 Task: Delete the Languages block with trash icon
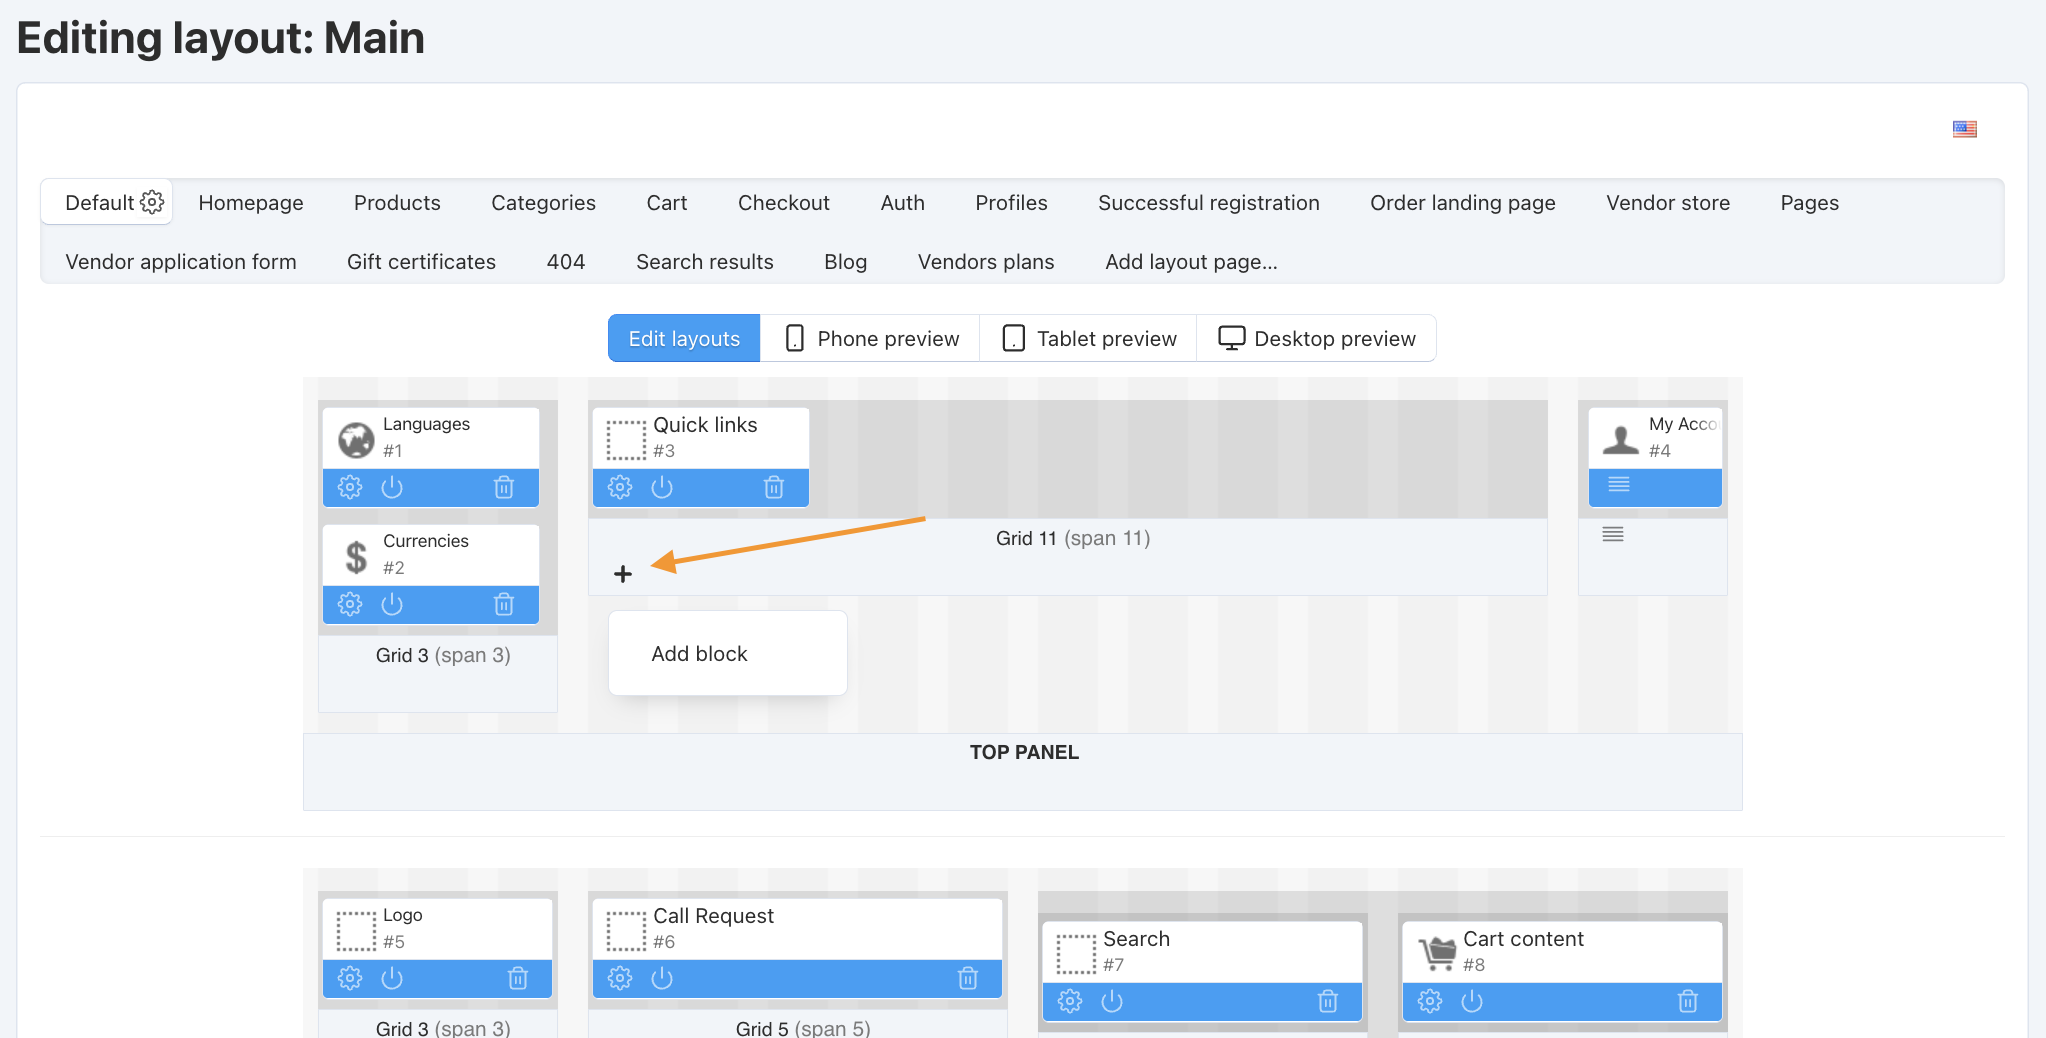pyautogui.click(x=504, y=487)
